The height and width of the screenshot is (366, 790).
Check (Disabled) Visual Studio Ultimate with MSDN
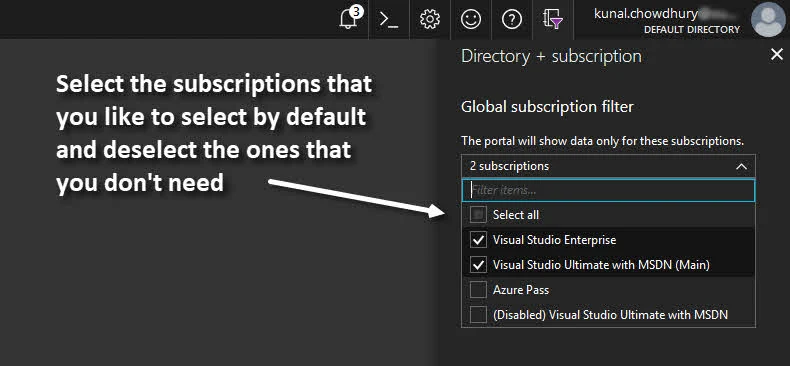(478, 315)
